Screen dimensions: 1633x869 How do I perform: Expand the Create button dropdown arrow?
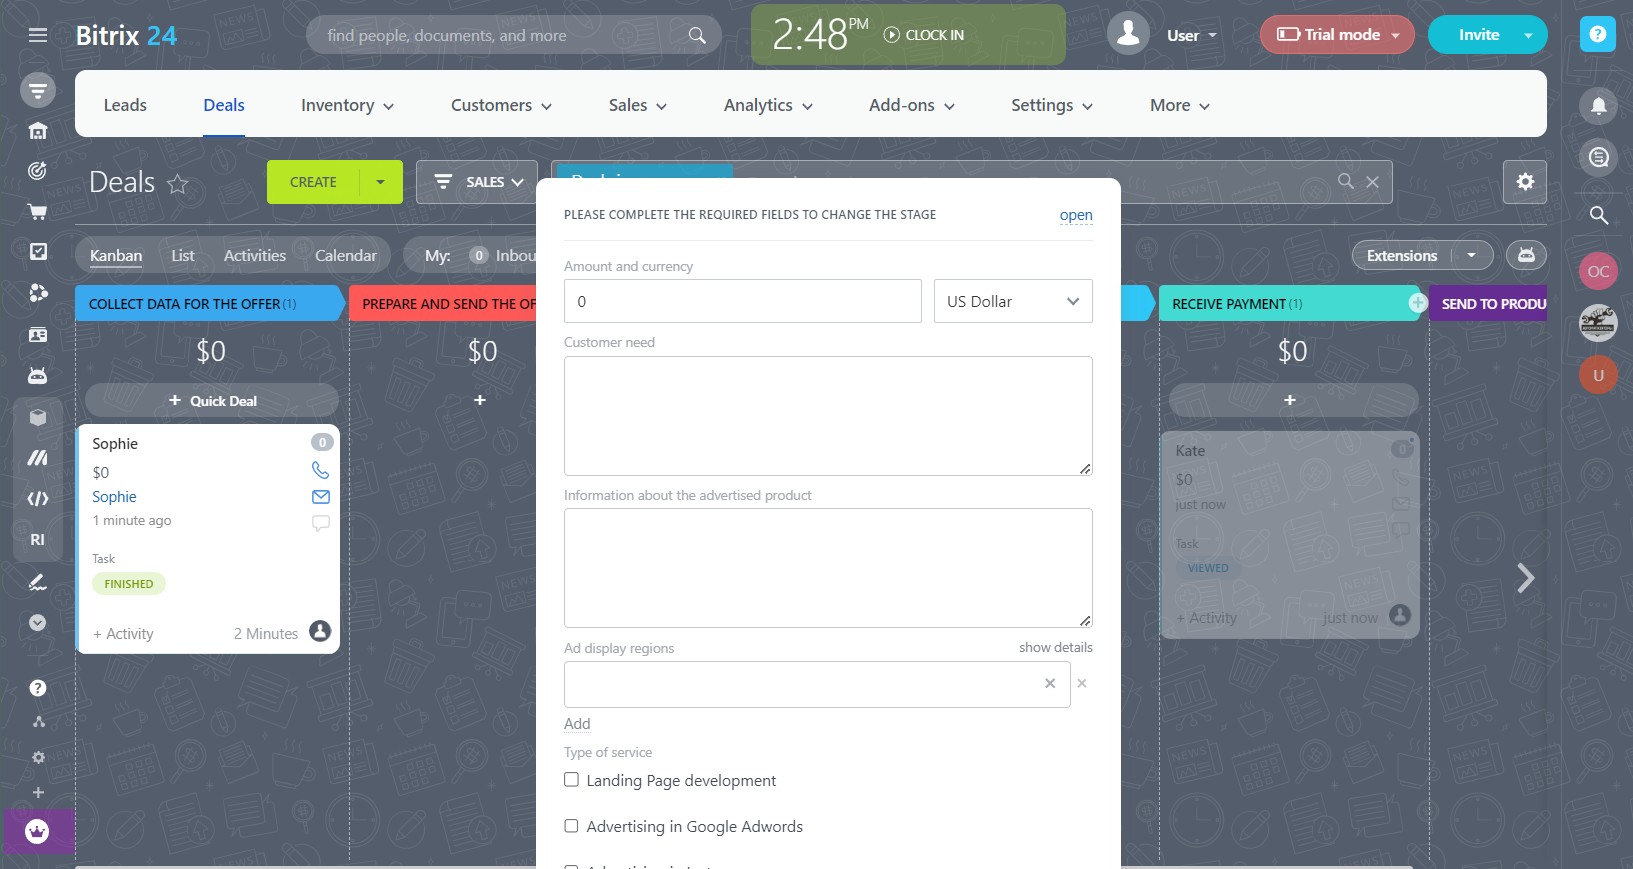(380, 182)
